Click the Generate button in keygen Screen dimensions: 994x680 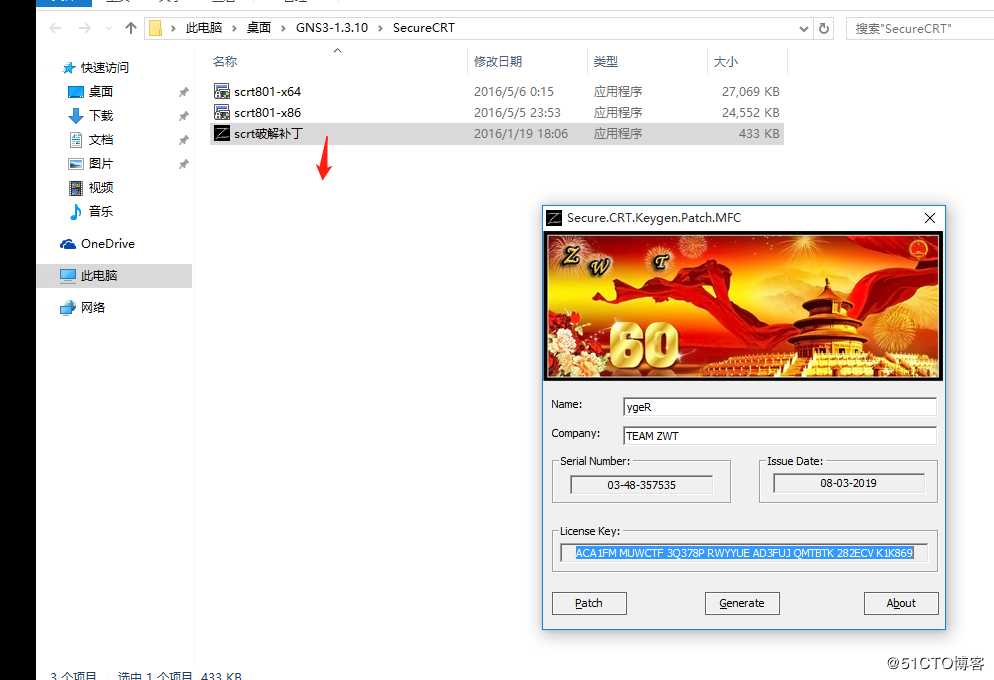point(742,603)
